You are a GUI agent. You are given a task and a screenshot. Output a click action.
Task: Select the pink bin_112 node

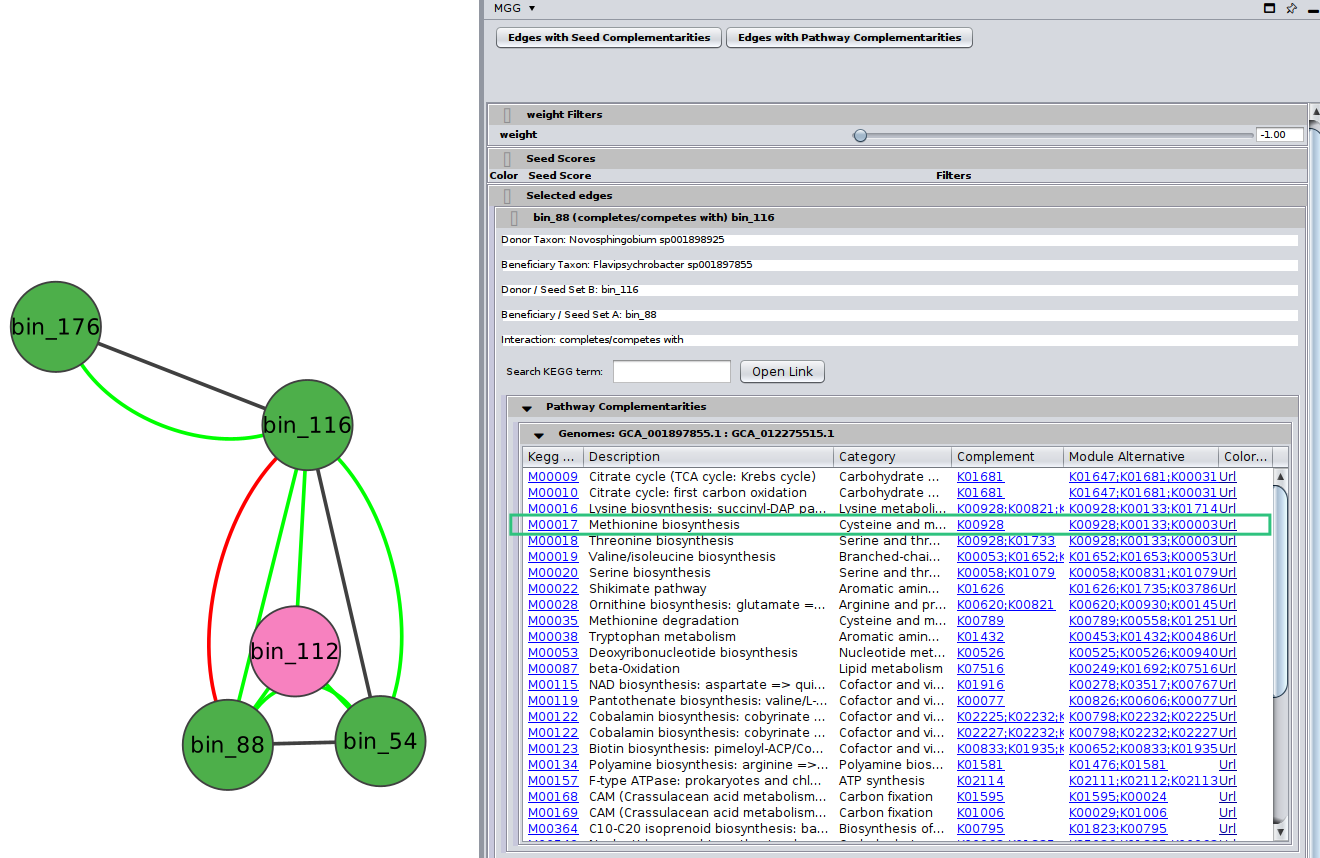[x=295, y=651]
